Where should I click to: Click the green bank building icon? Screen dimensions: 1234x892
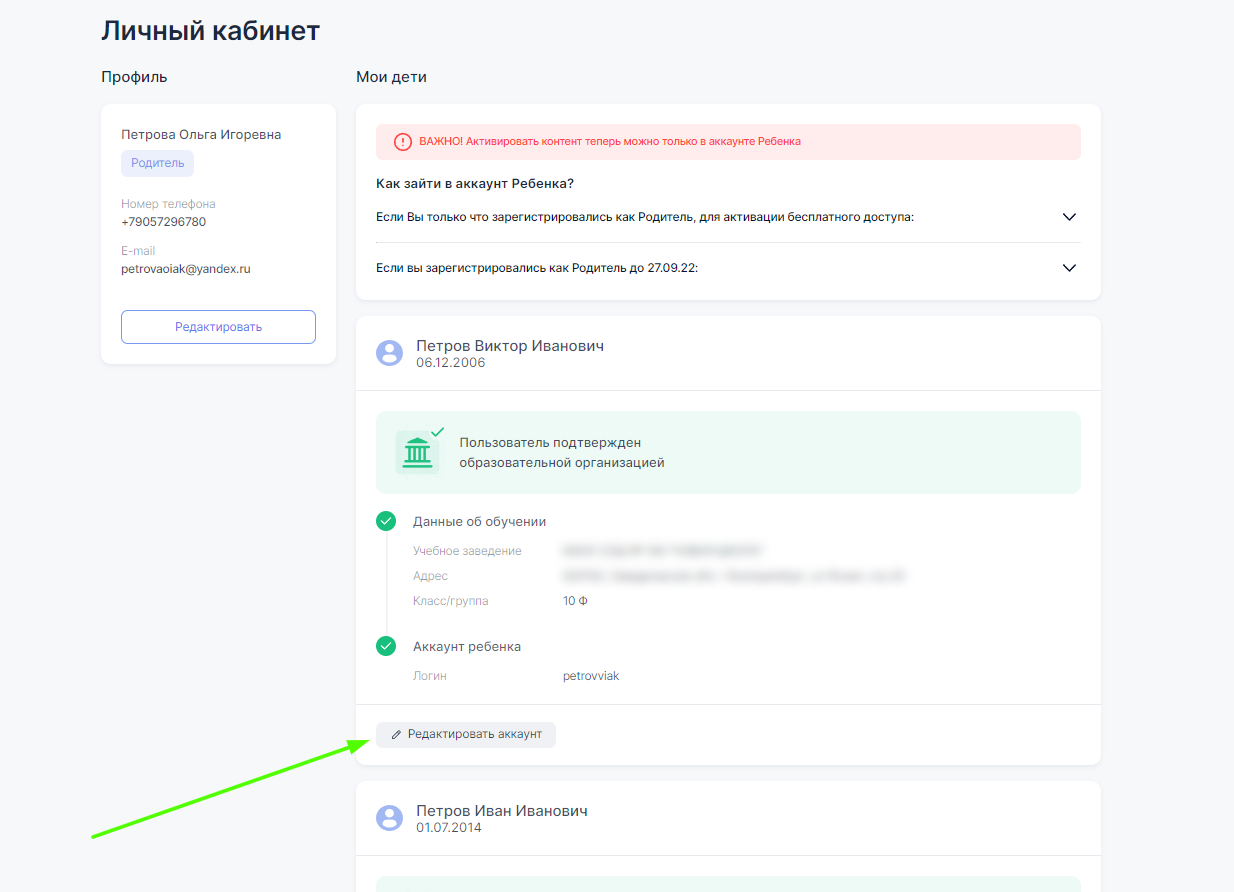click(417, 453)
